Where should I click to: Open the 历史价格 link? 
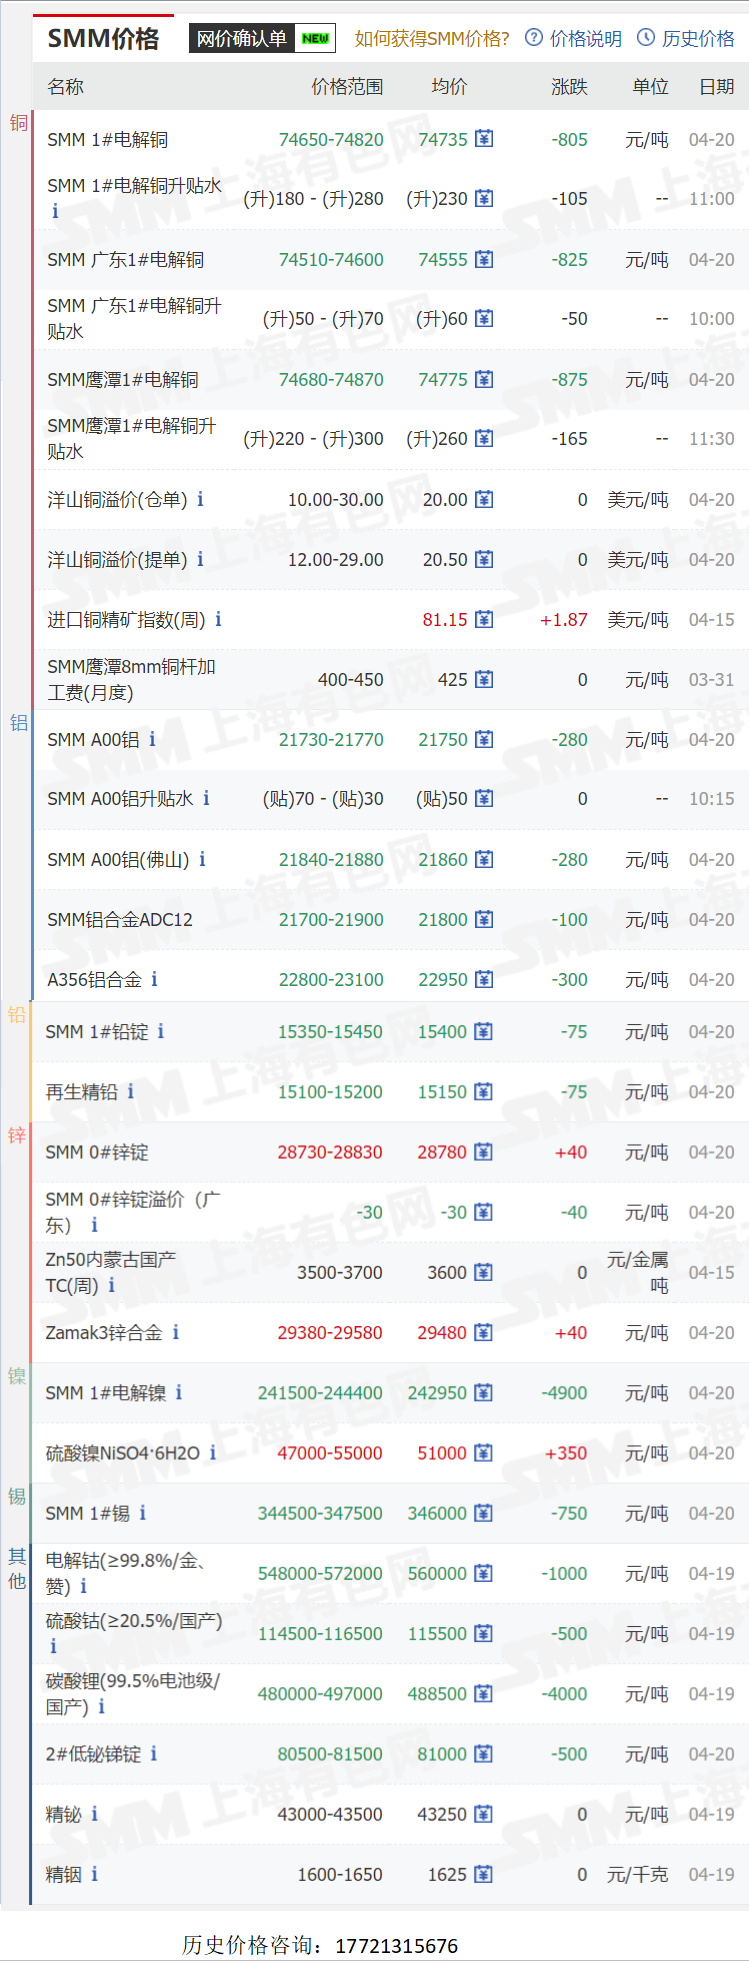point(686,38)
